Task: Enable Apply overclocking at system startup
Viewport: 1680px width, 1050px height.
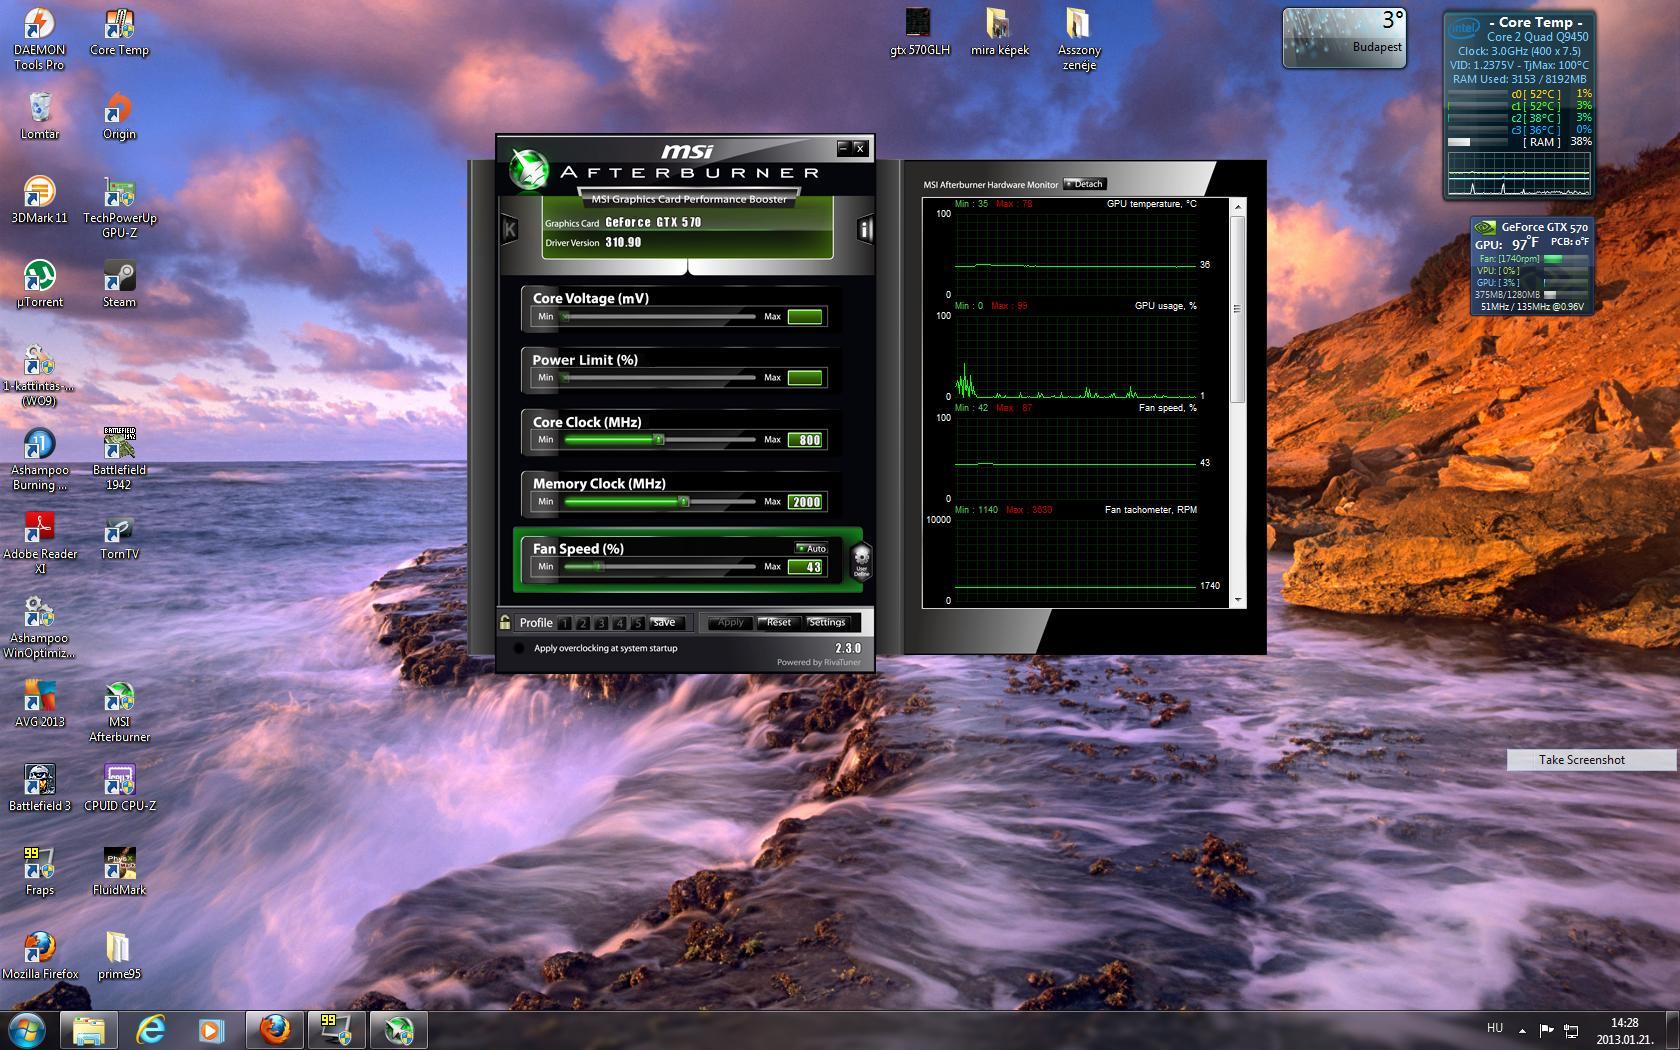Action: [x=519, y=648]
